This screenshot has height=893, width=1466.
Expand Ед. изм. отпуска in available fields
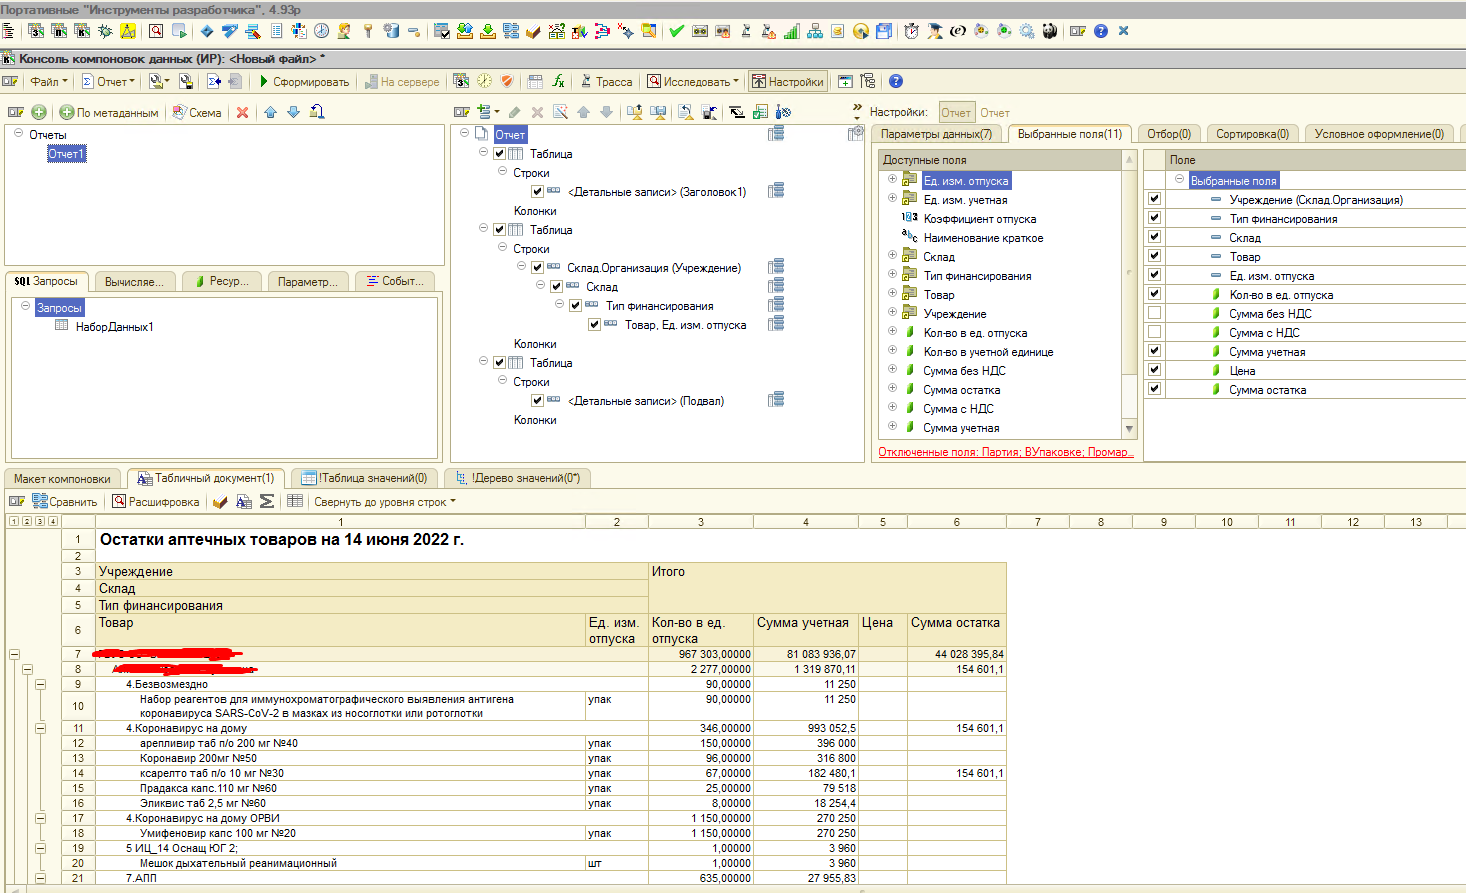pos(892,180)
